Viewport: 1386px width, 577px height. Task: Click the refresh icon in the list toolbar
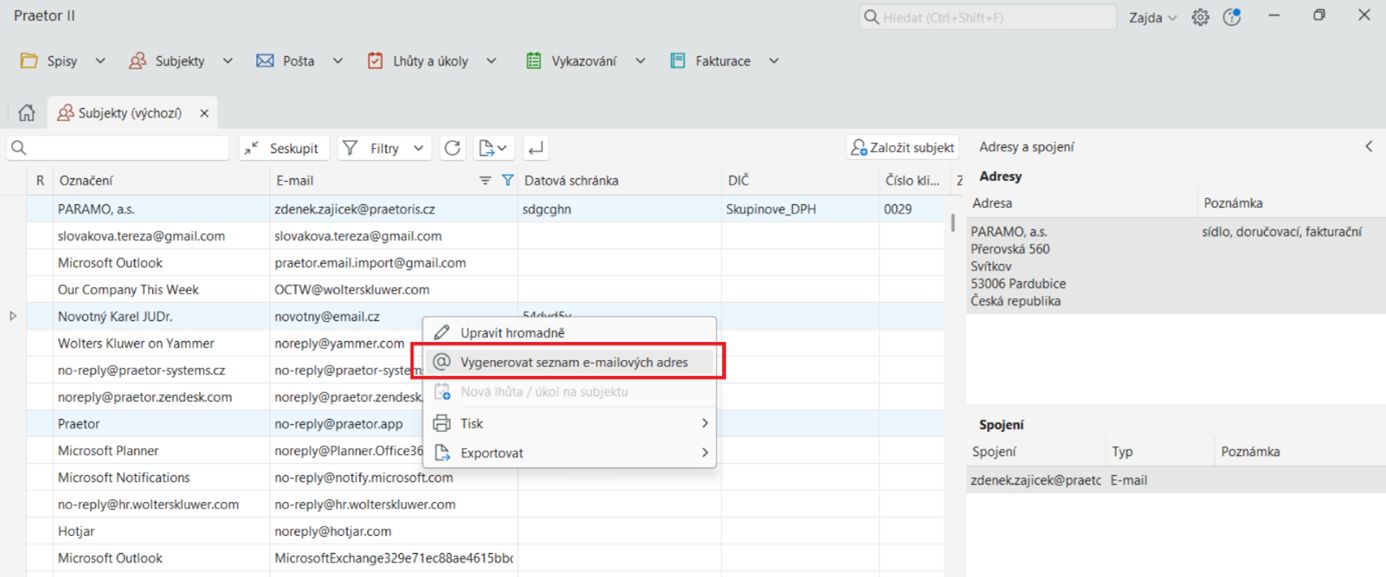(x=453, y=148)
